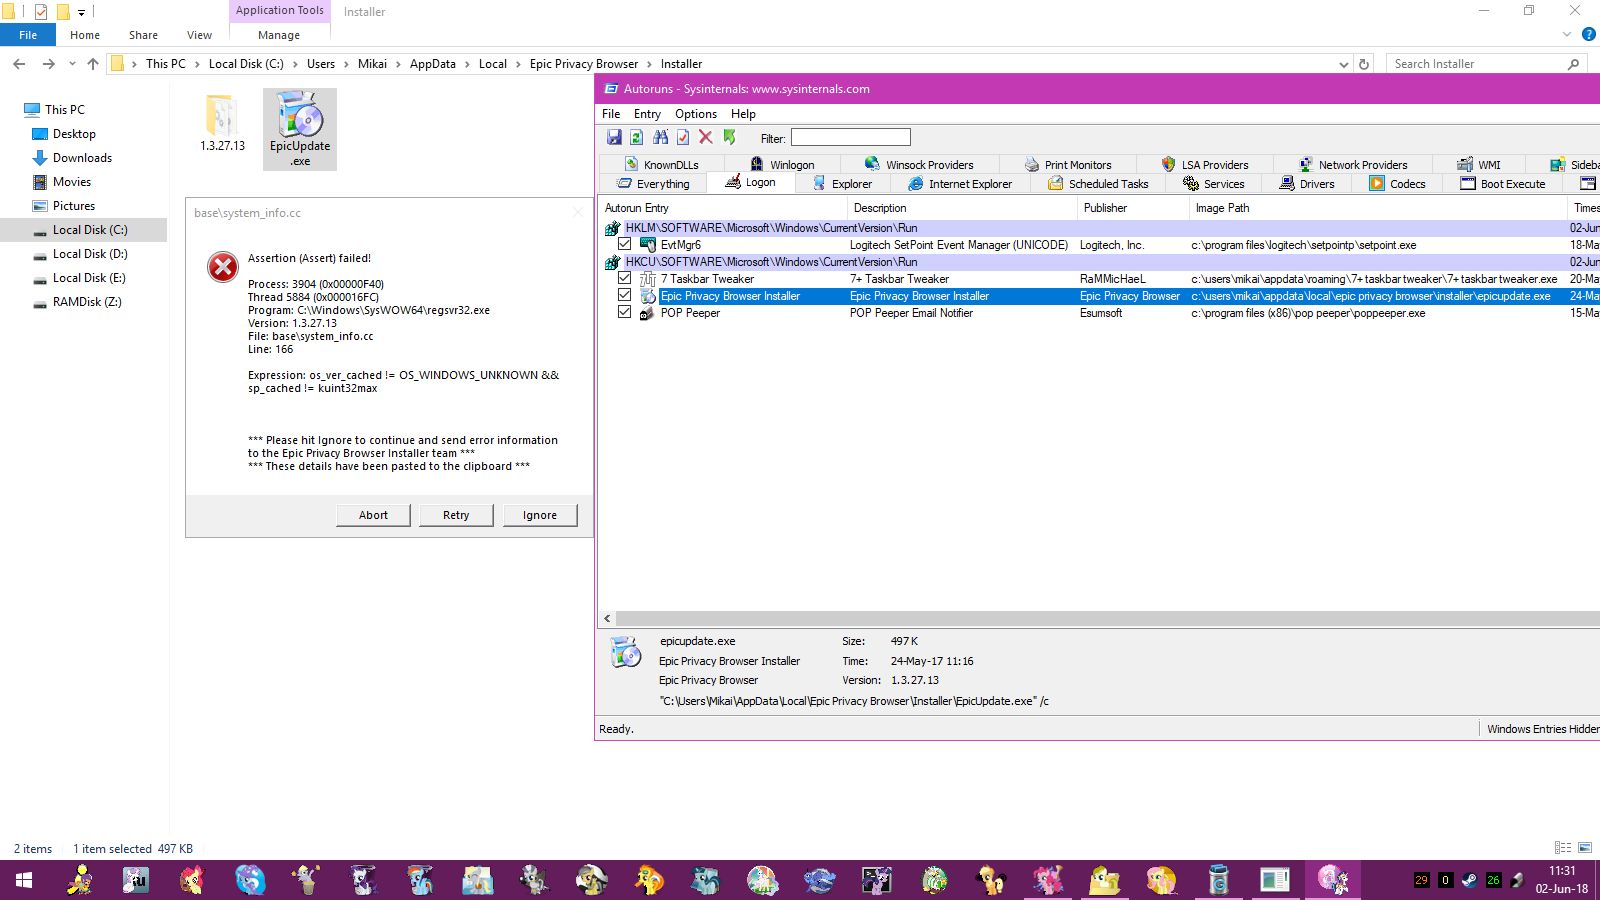Click the Search Installer box
This screenshot has height=900, width=1600.
pyautogui.click(x=1487, y=64)
